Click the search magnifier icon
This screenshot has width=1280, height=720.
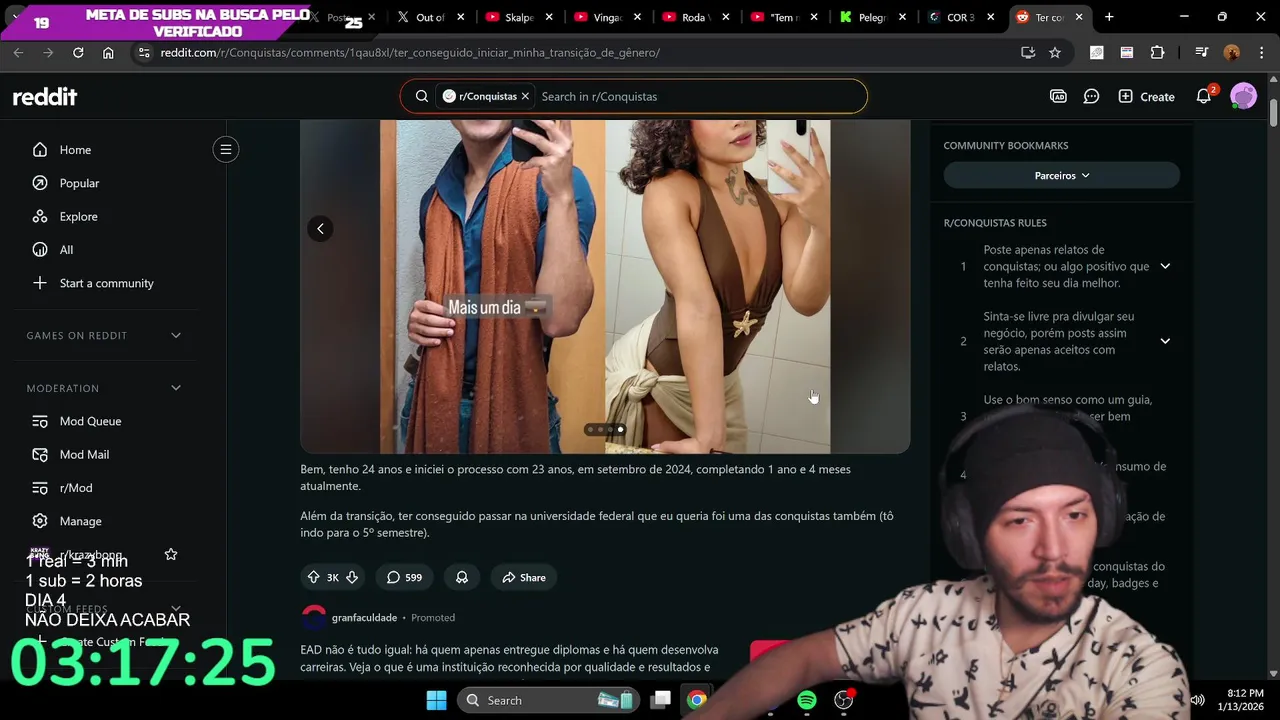point(422,96)
